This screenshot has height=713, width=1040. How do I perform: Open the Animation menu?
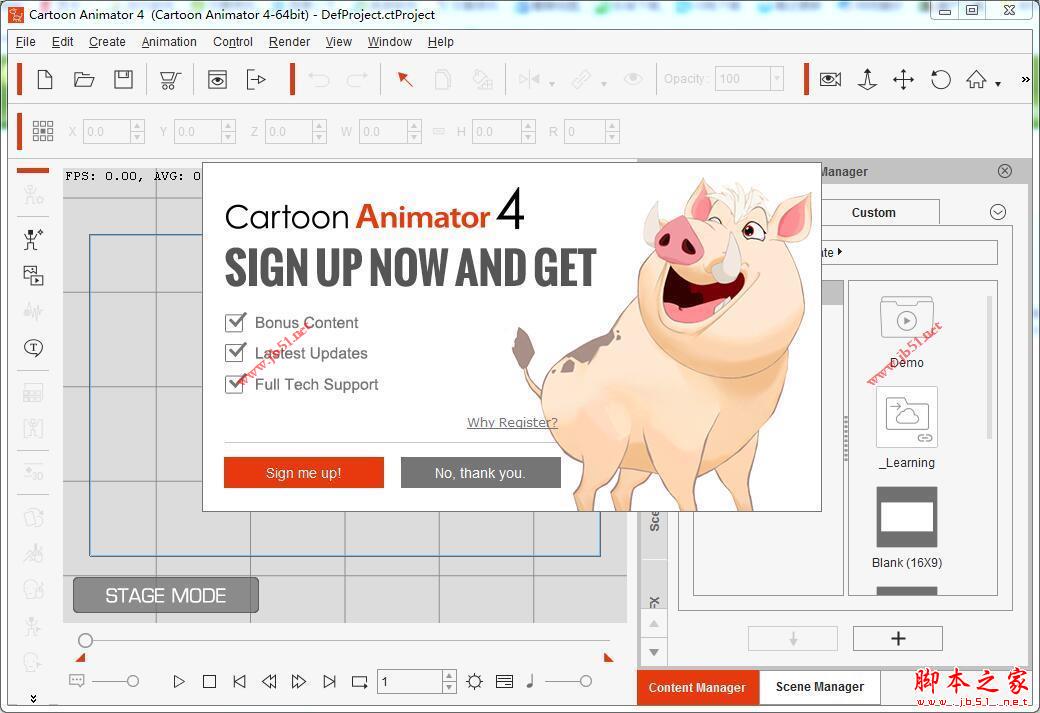pos(169,42)
